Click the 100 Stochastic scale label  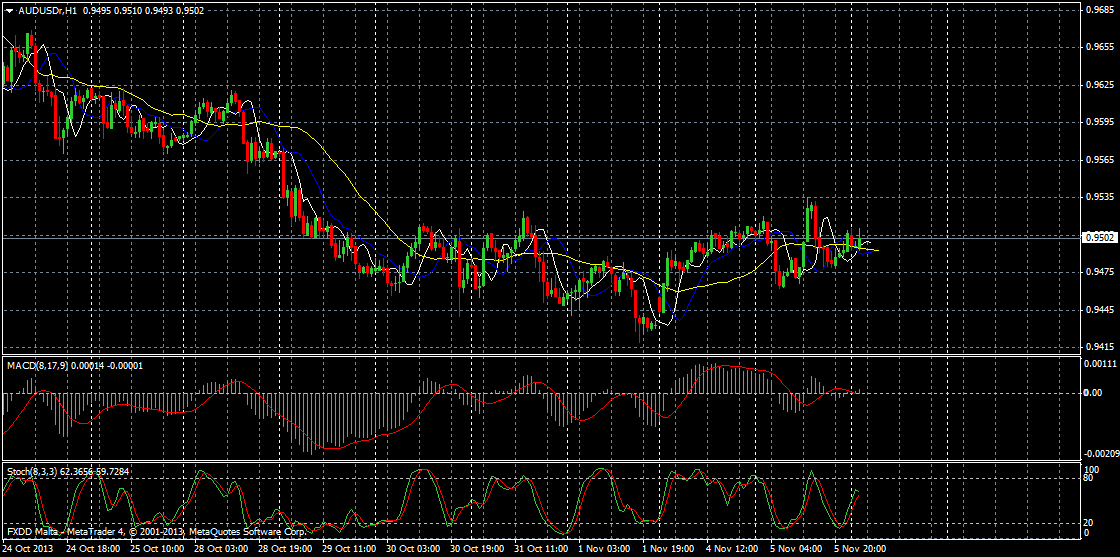coord(1093,469)
